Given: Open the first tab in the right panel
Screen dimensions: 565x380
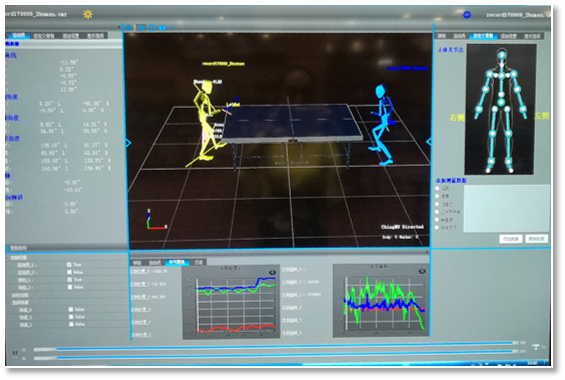Looking at the screenshot, I should 441,36.
